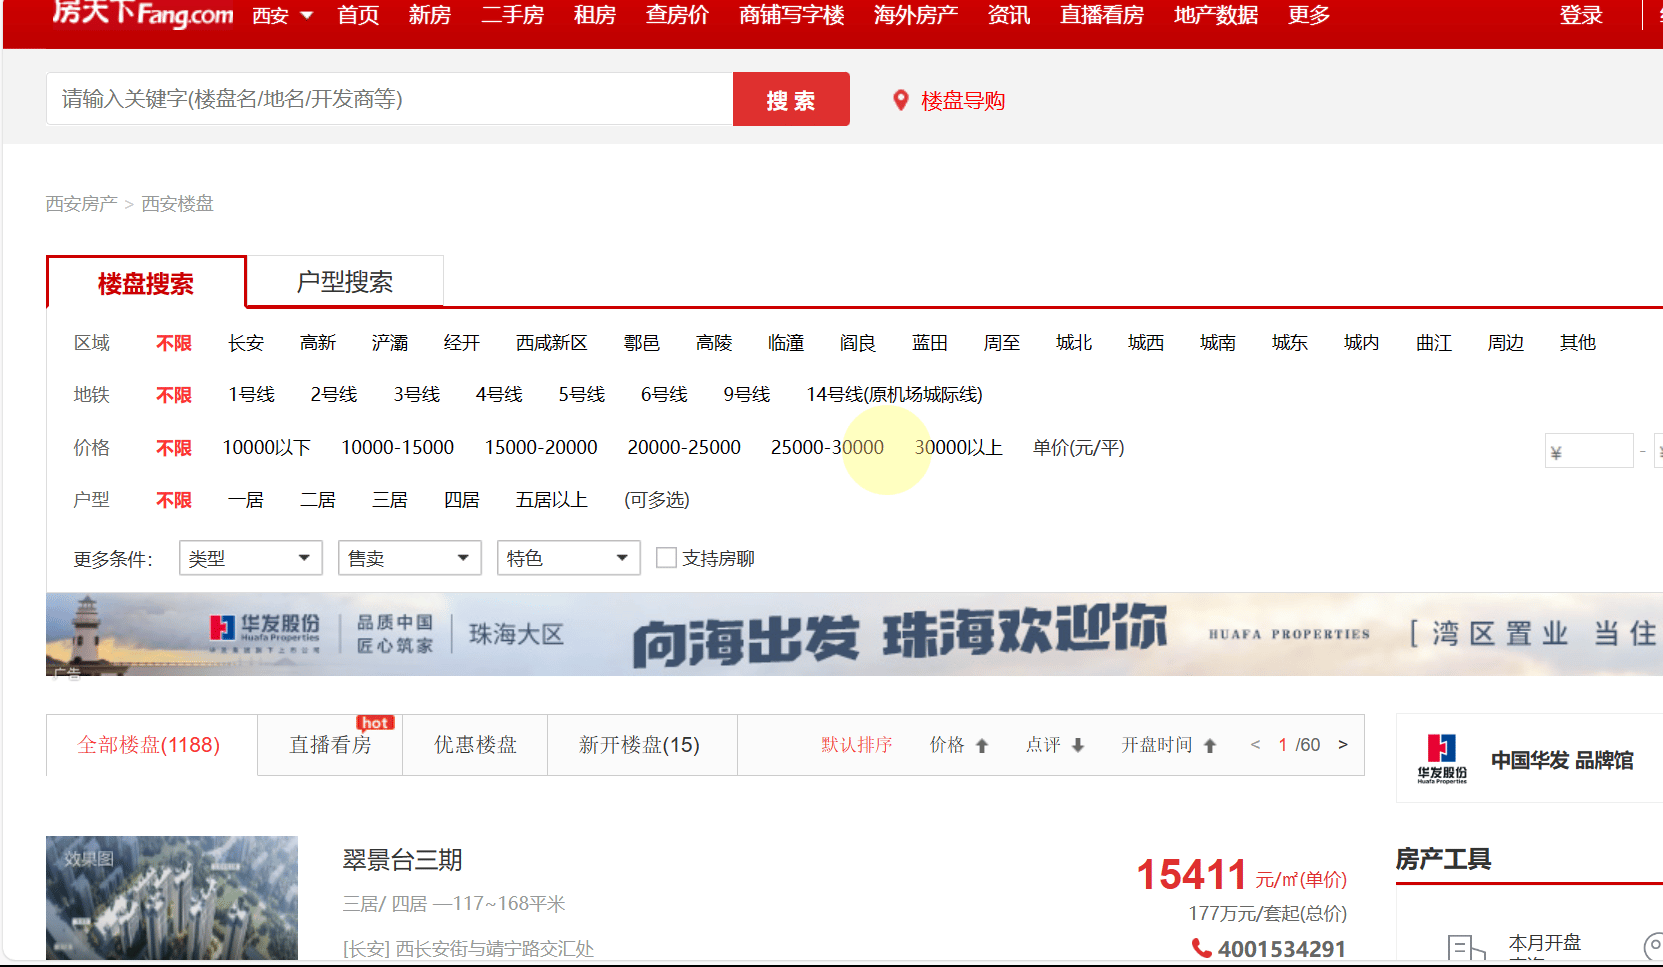This screenshot has width=1663, height=967.
Task: Click the 西安楼盘 breadcrumb
Action: 178,204
